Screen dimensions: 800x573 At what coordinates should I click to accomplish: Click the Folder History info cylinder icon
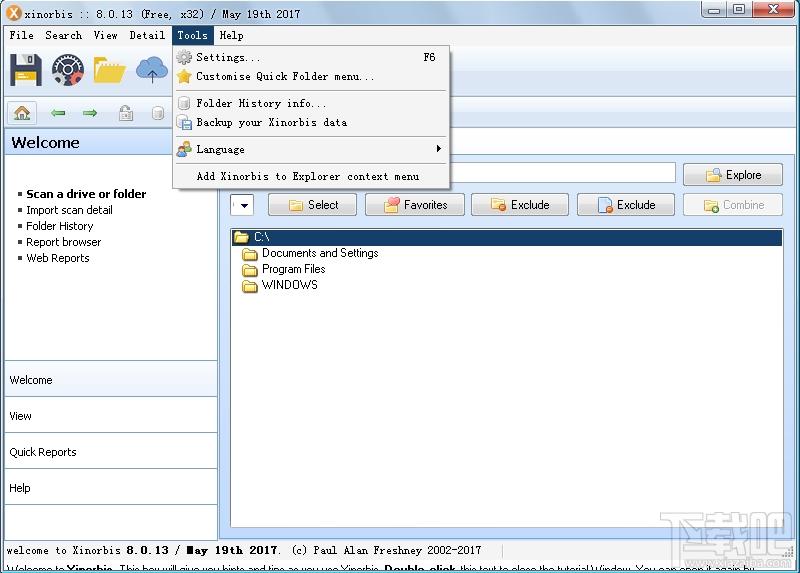point(184,104)
